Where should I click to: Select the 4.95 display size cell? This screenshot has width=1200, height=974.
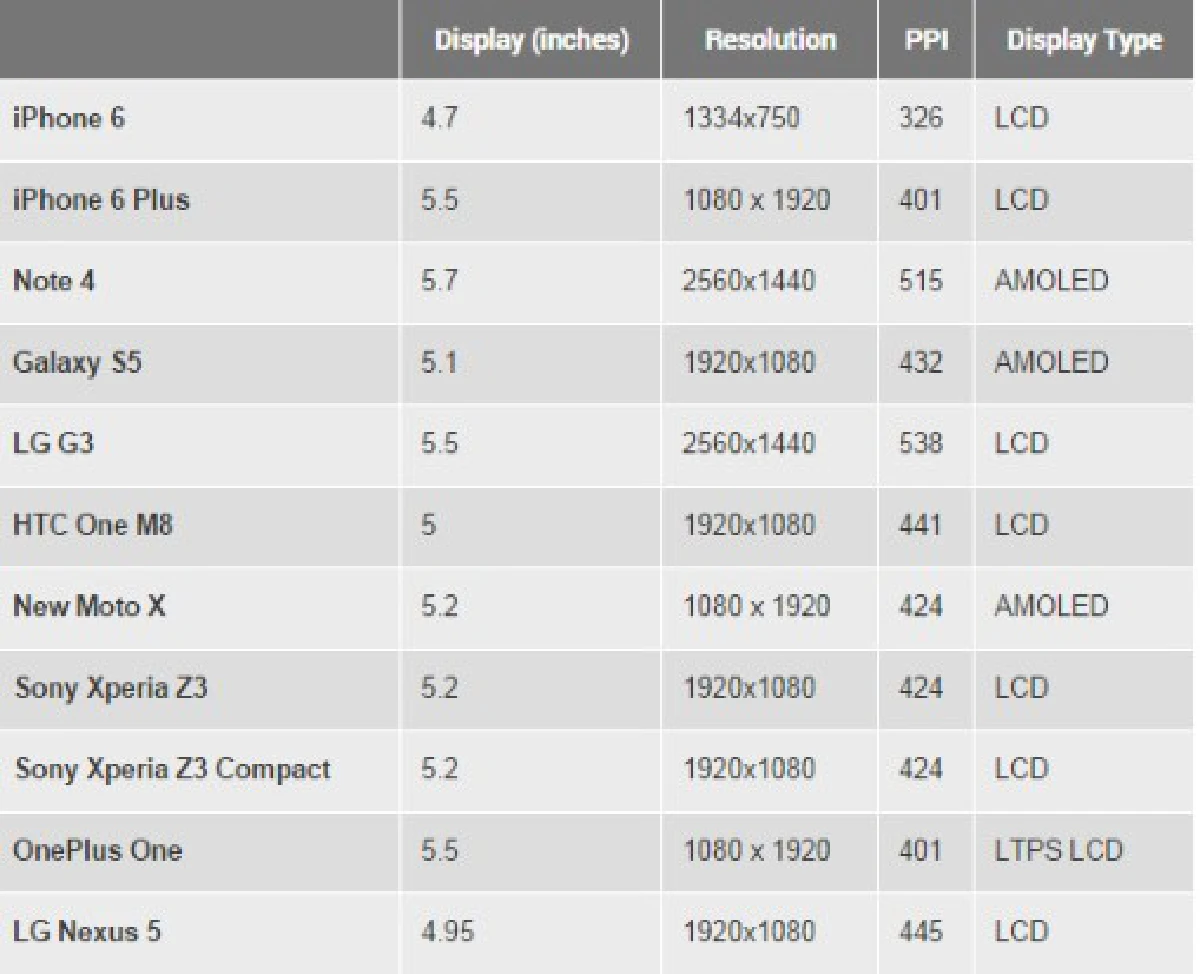coord(446,933)
